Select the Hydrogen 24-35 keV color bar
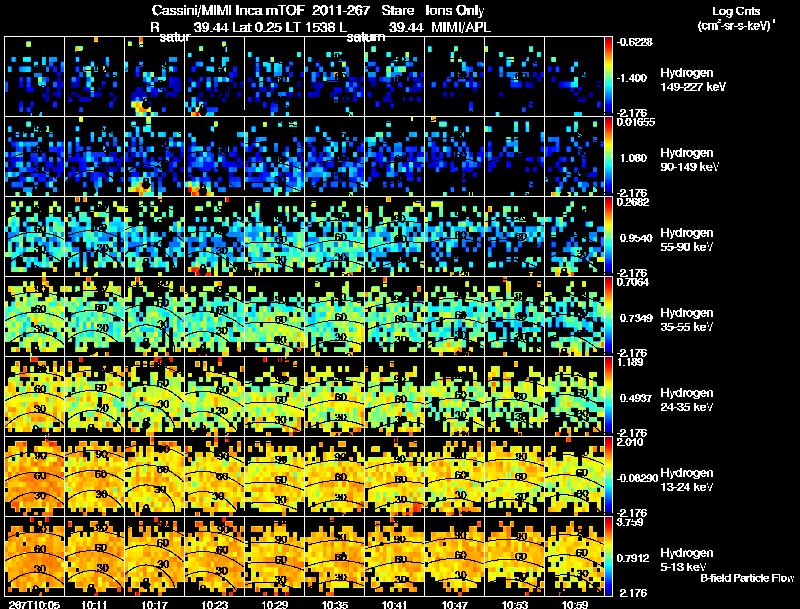This screenshot has width=800, height=609. (x=608, y=396)
